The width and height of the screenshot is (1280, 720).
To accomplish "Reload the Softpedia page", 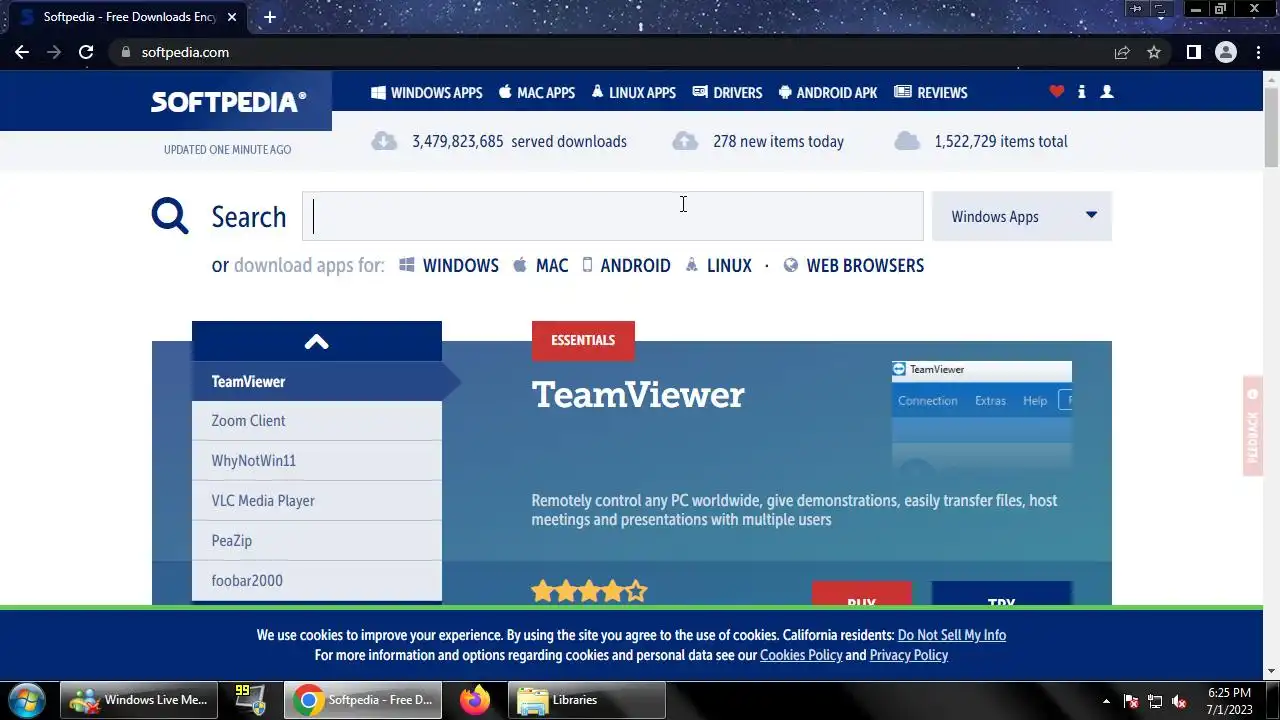I will 86,52.
